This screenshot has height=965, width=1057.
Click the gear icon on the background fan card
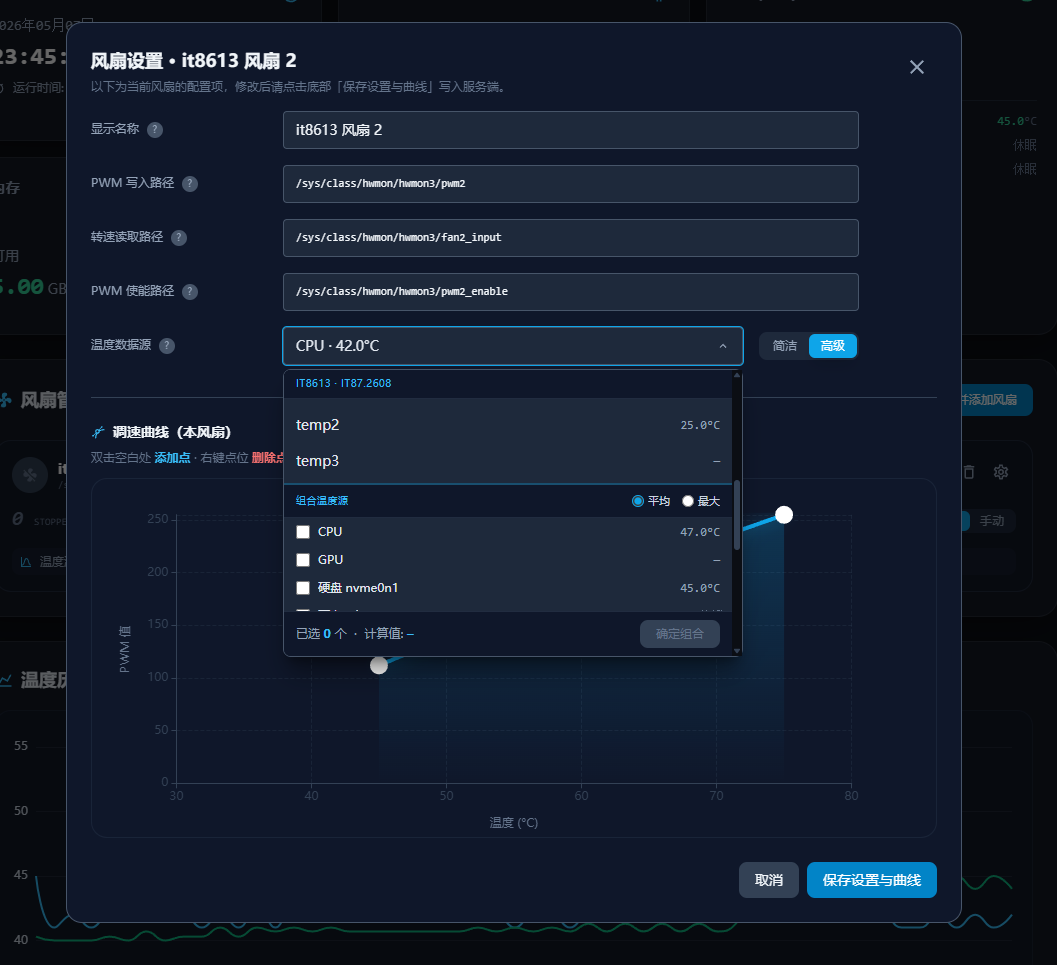click(x=1000, y=472)
